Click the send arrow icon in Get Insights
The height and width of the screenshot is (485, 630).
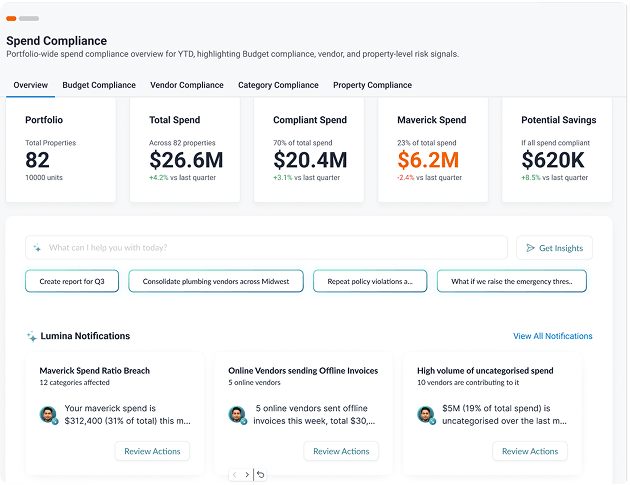[x=530, y=248]
